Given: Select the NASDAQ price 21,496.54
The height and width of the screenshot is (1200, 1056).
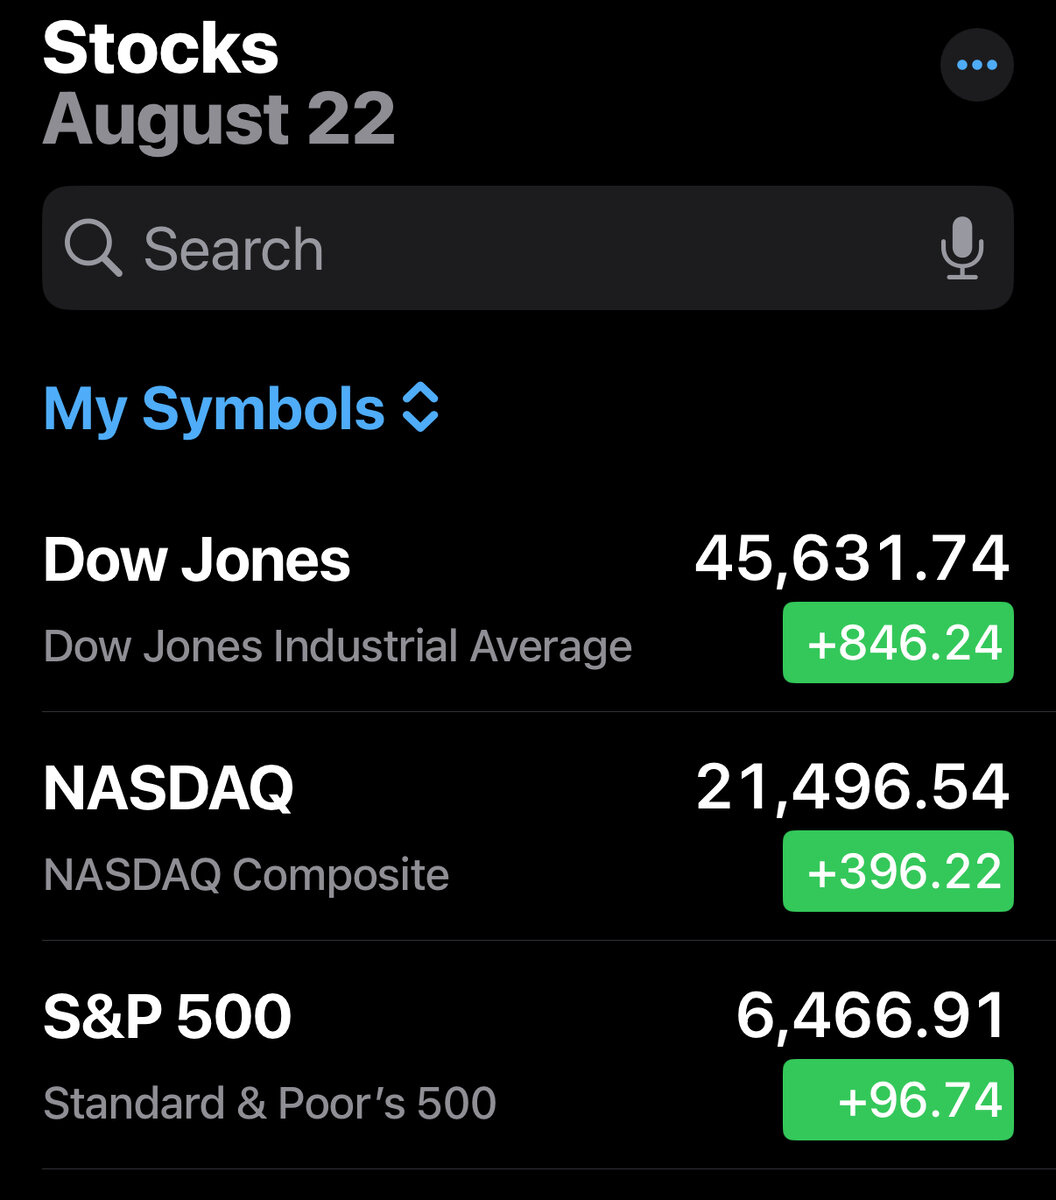Looking at the screenshot, I should 852,787.
